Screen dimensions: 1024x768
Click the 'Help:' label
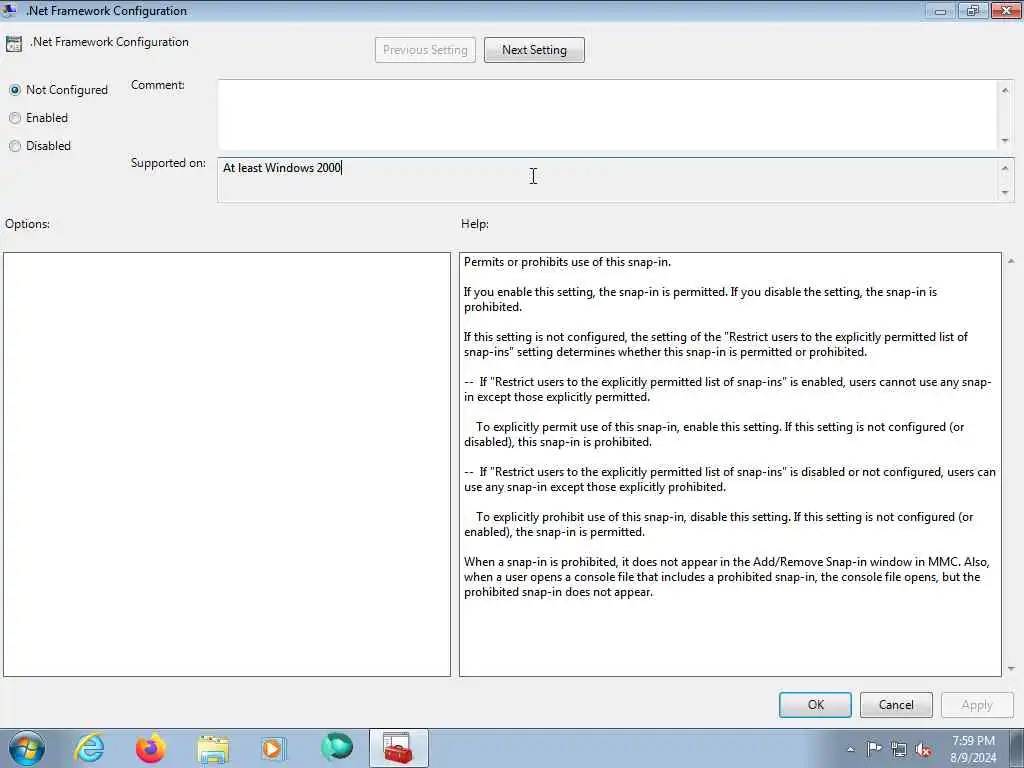475,224
